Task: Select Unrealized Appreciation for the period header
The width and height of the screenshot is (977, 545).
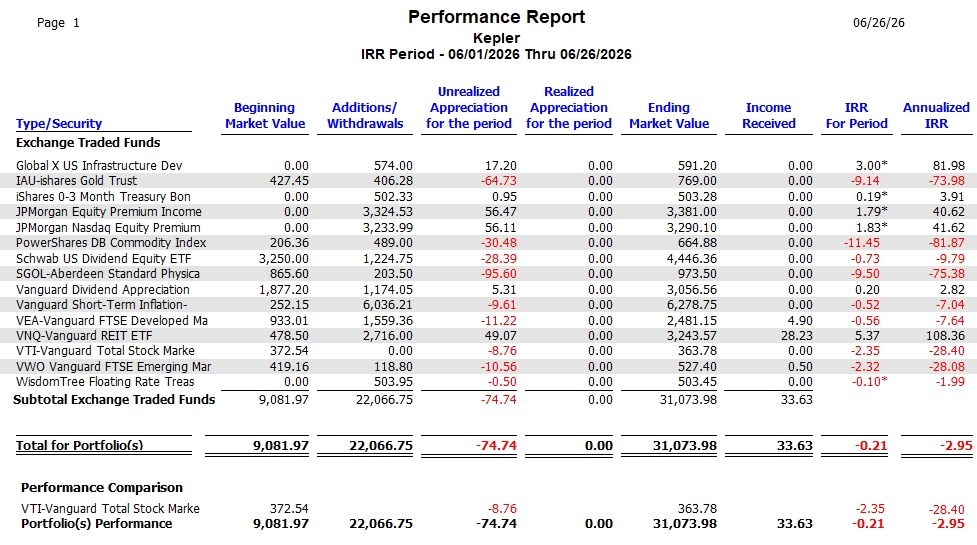Action: [469, 108]
